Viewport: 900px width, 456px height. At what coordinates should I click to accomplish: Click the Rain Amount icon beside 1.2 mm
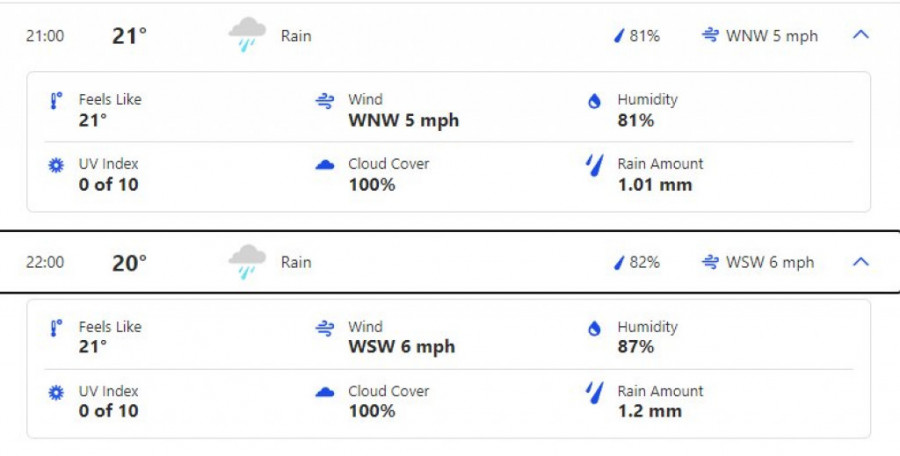pyautogui.click(x=595, y=392)
